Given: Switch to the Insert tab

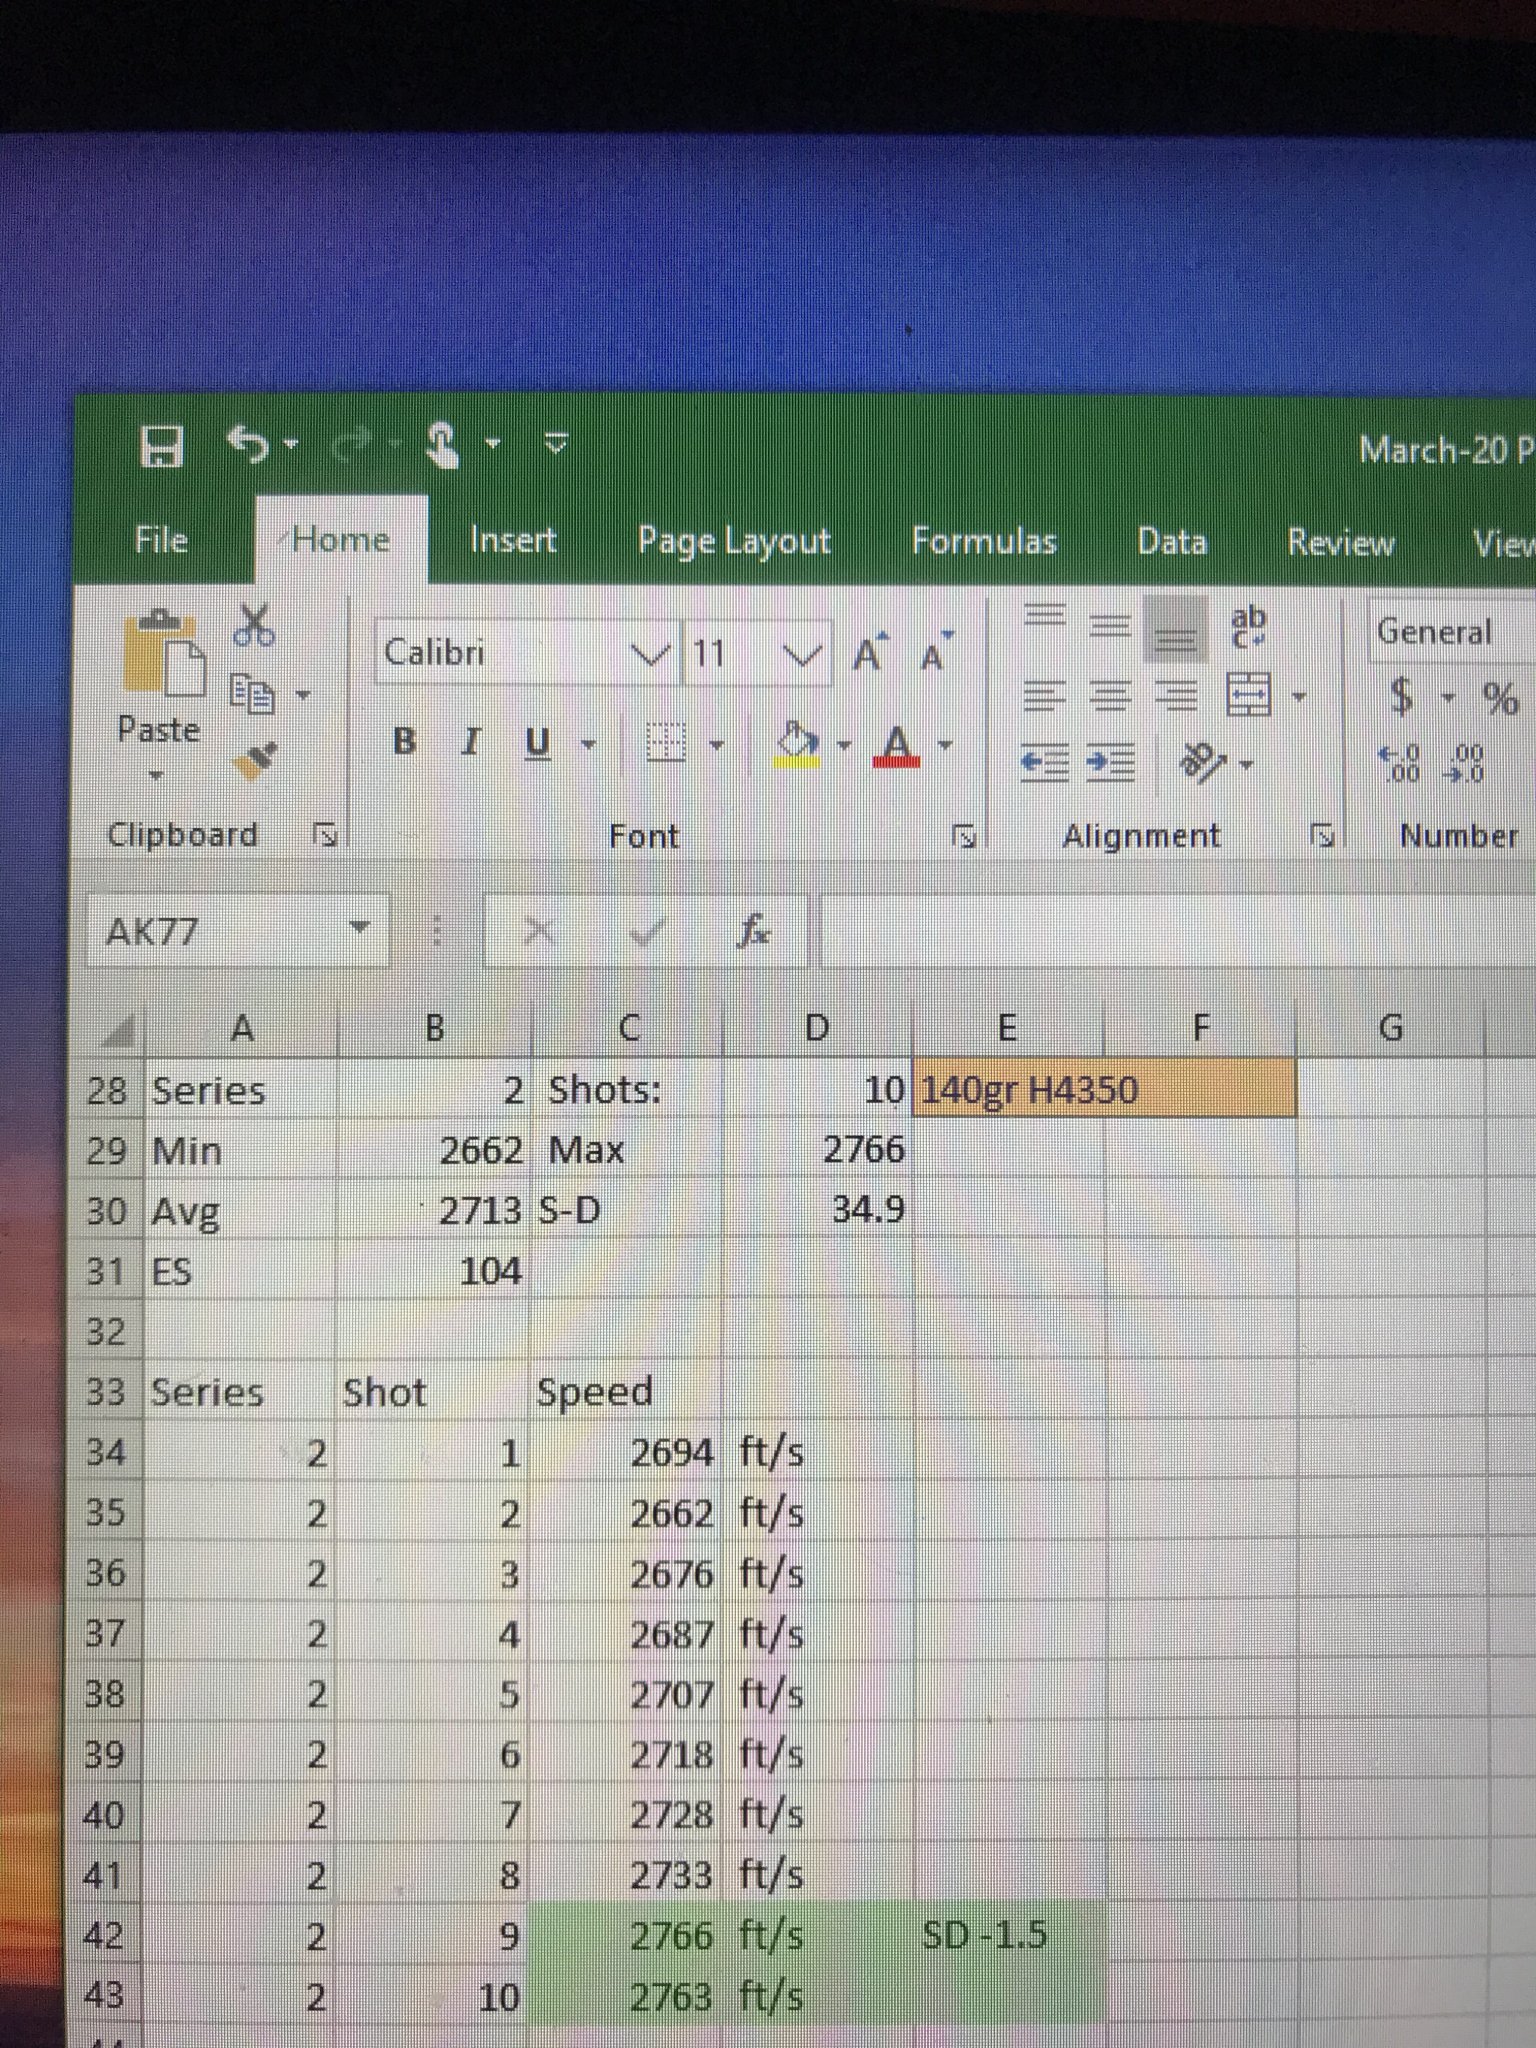Looking at the screenshot, I should (513, 540).
